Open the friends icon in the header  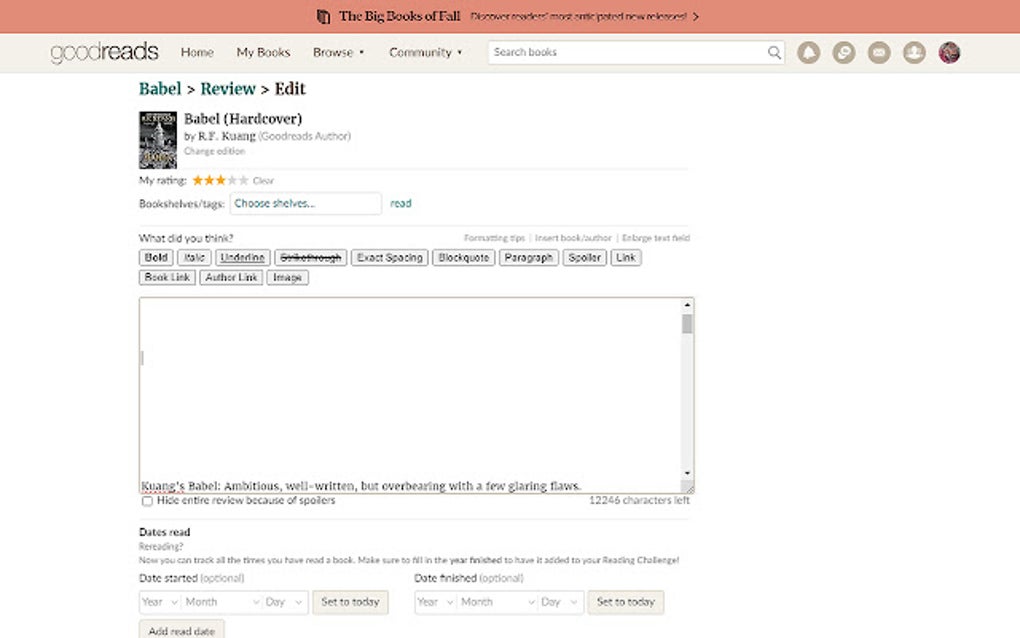pyautogui.click(x=914, y=51)
